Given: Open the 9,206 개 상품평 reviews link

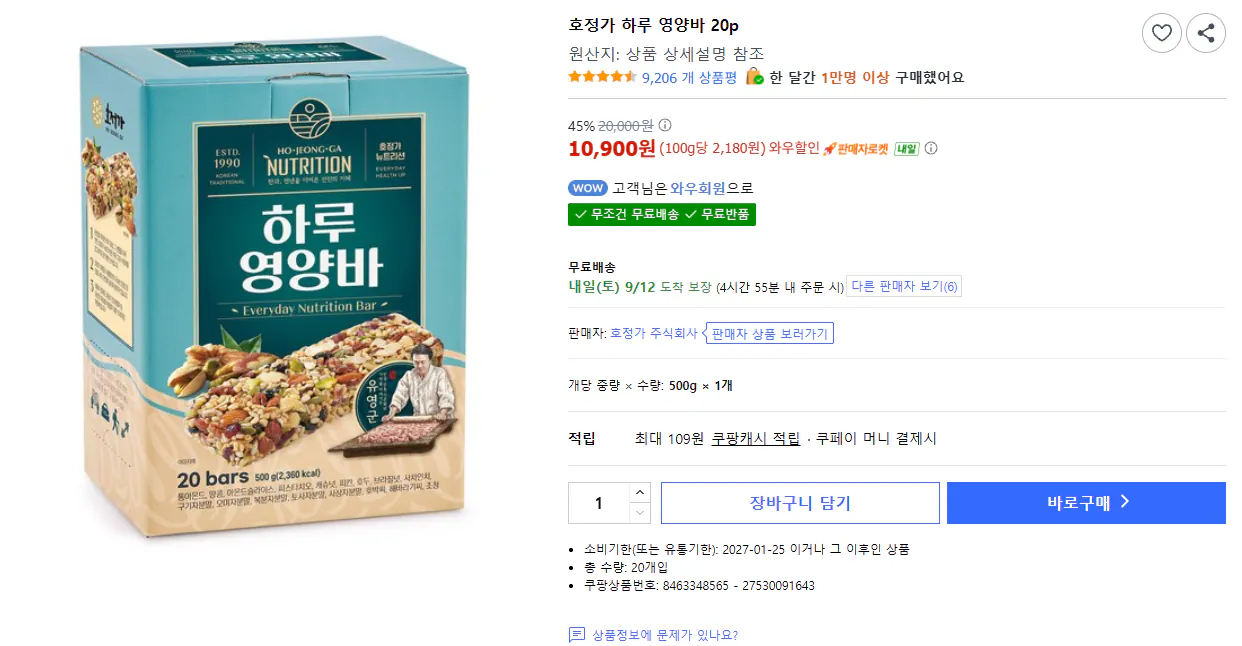Looking at the screenshot, I should coord(689,77).
